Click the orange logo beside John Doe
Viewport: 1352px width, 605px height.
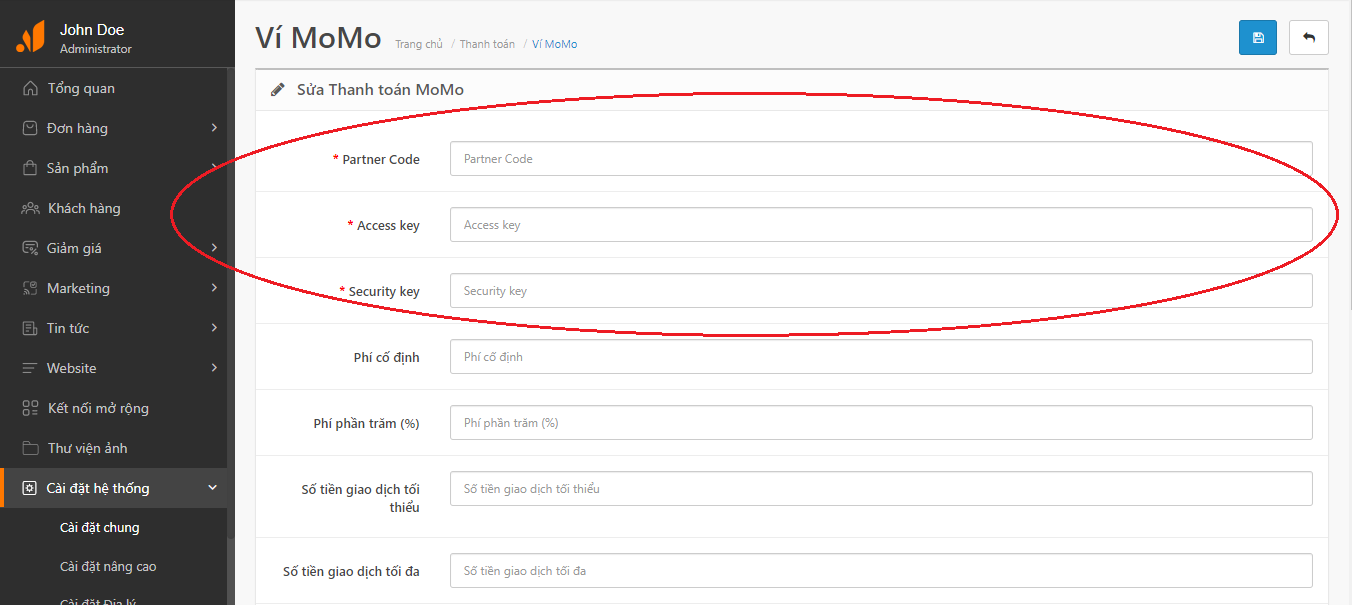[x=31, y=38]
